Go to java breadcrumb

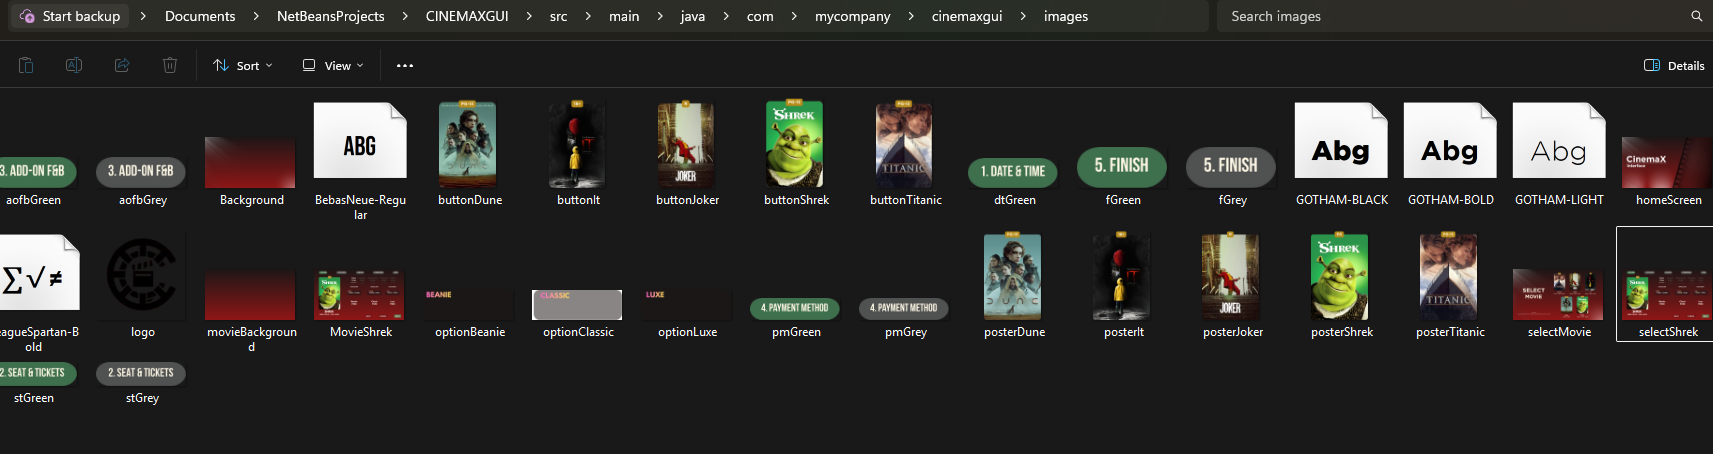[693, 16]
